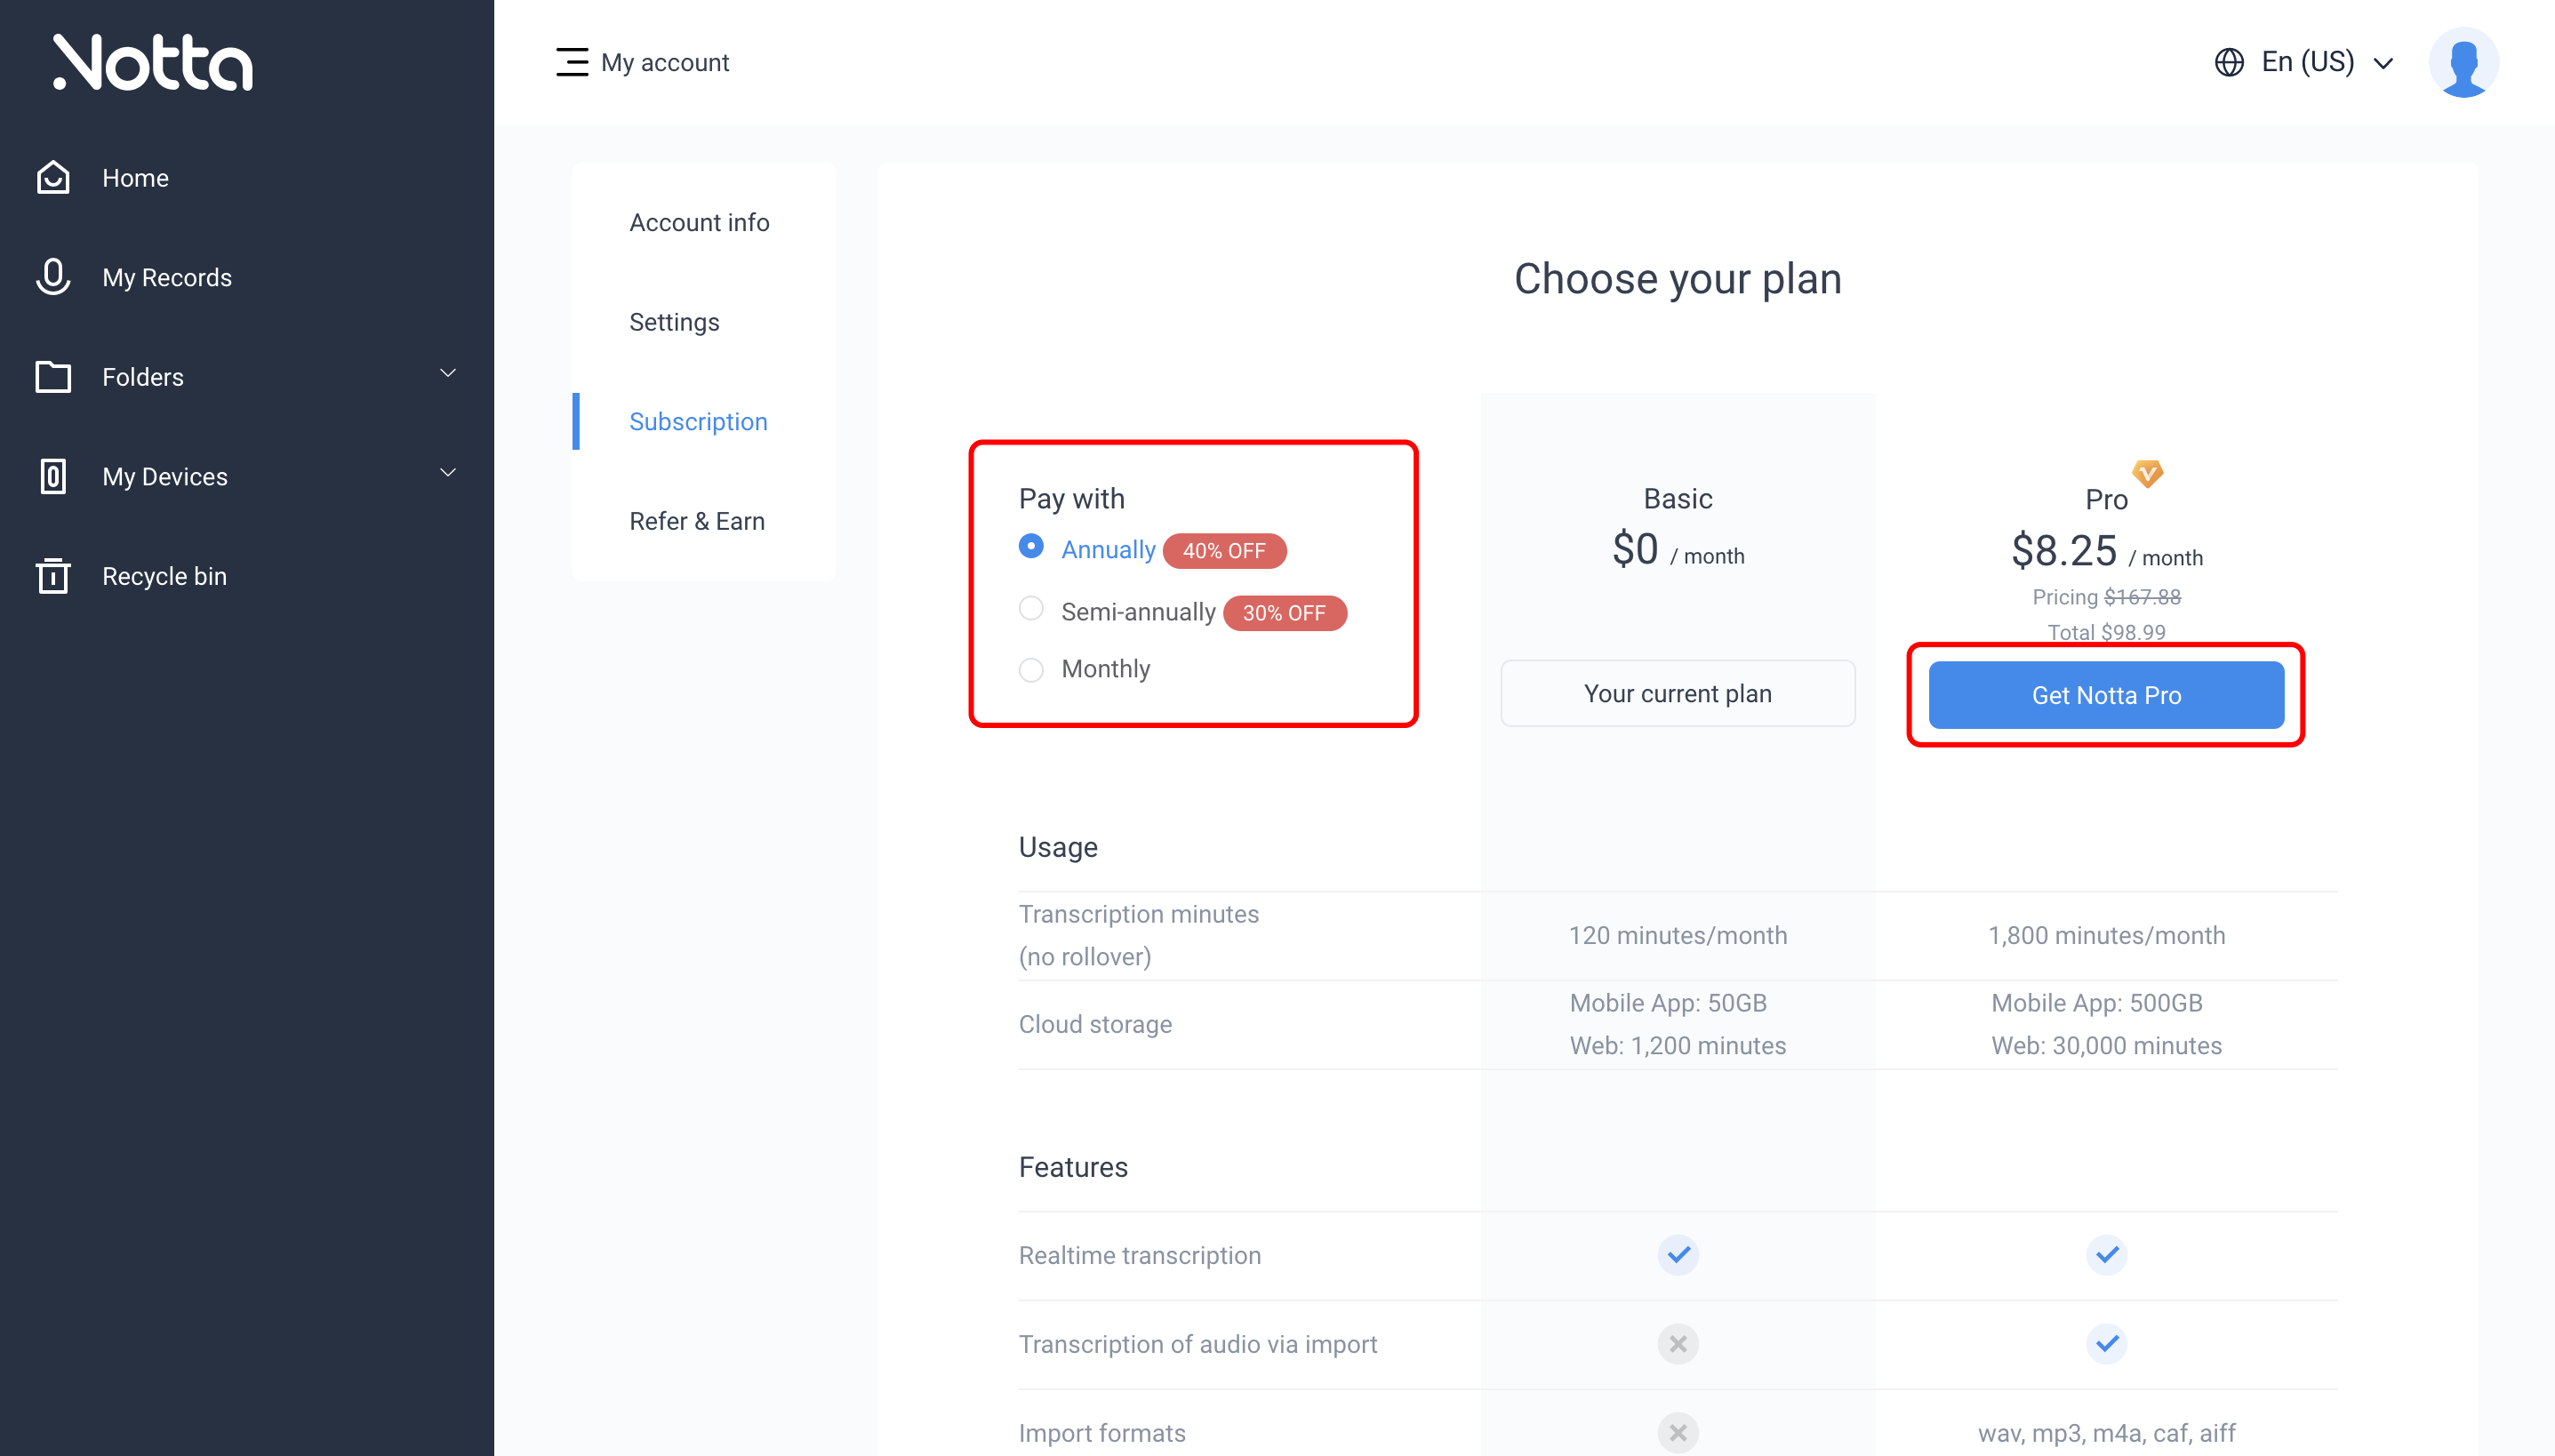Toggle the sidebar with hamburger icon
The width and height of the screenshot is (2555, 1456).
pos(572,62)
